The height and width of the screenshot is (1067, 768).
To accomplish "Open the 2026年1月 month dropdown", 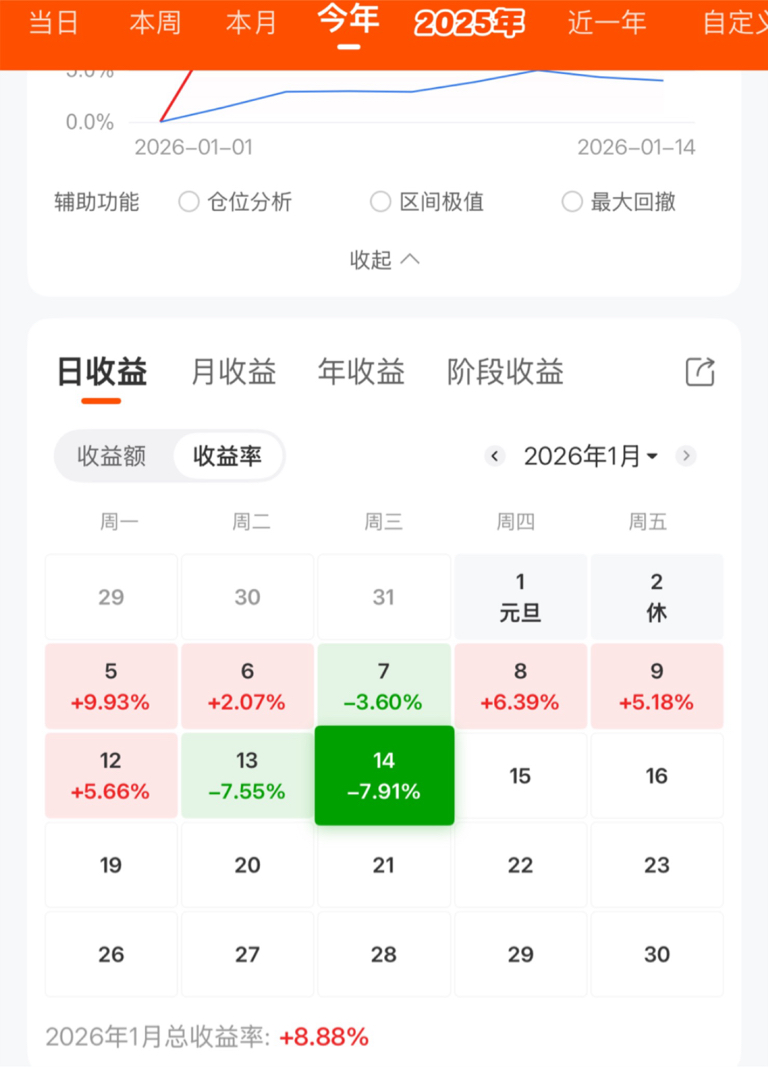I will coord(590,456).
